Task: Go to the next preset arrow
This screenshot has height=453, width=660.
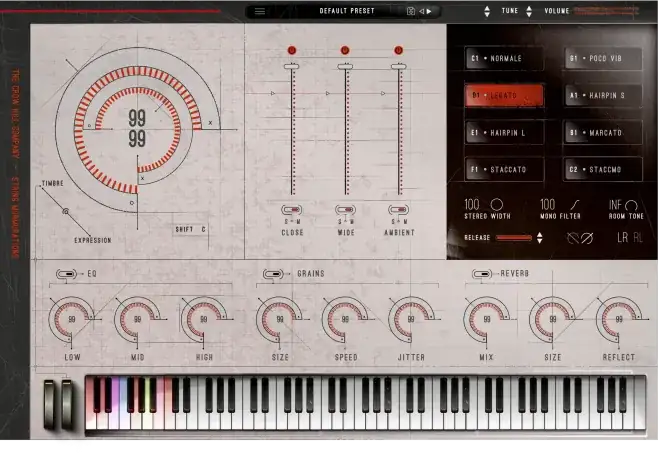Action: pos(432,11)
